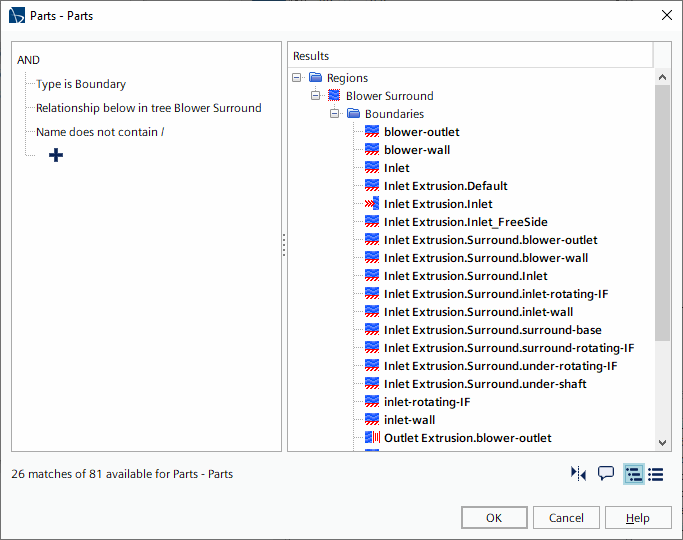Screen dimensions: 683x540
Task: Collapse the Regions tree node
Action: 297,78
